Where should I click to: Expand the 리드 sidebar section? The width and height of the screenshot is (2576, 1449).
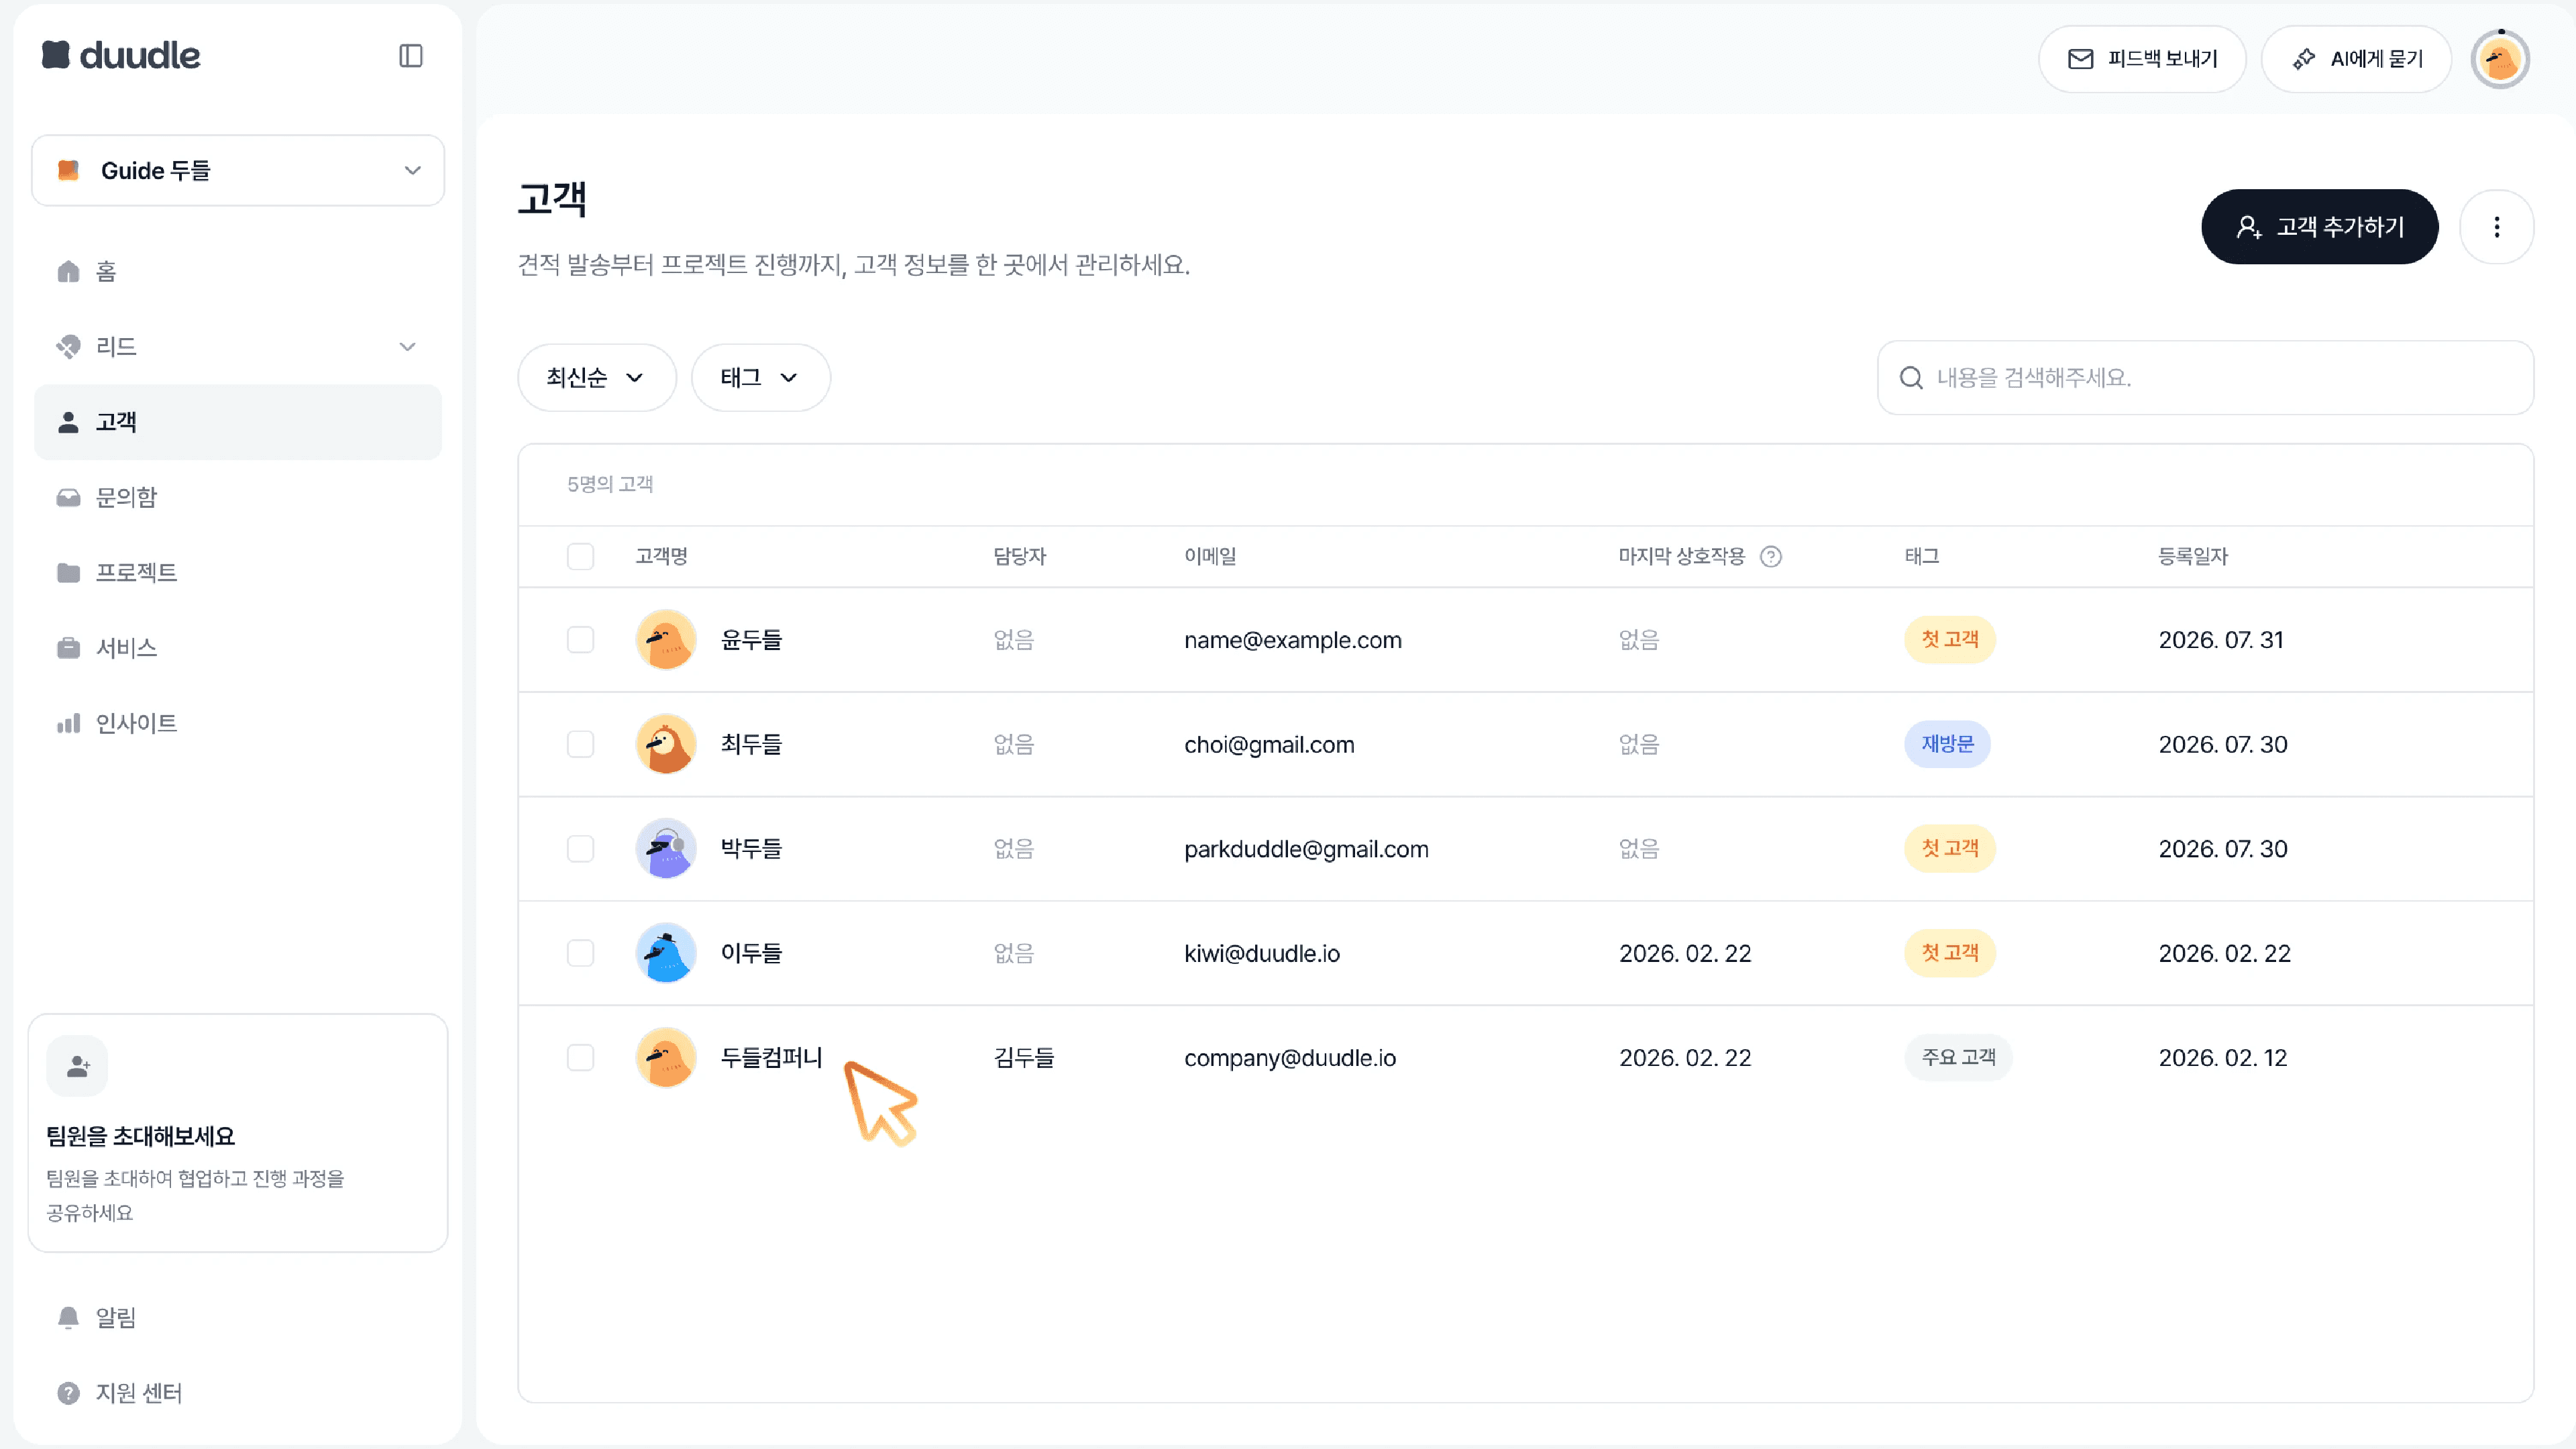238,347
